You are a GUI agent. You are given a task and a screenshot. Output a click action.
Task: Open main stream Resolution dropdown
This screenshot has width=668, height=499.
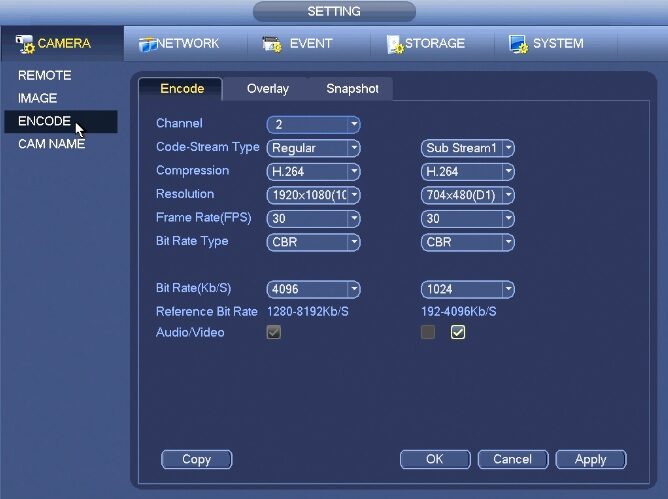pos(313,195)
